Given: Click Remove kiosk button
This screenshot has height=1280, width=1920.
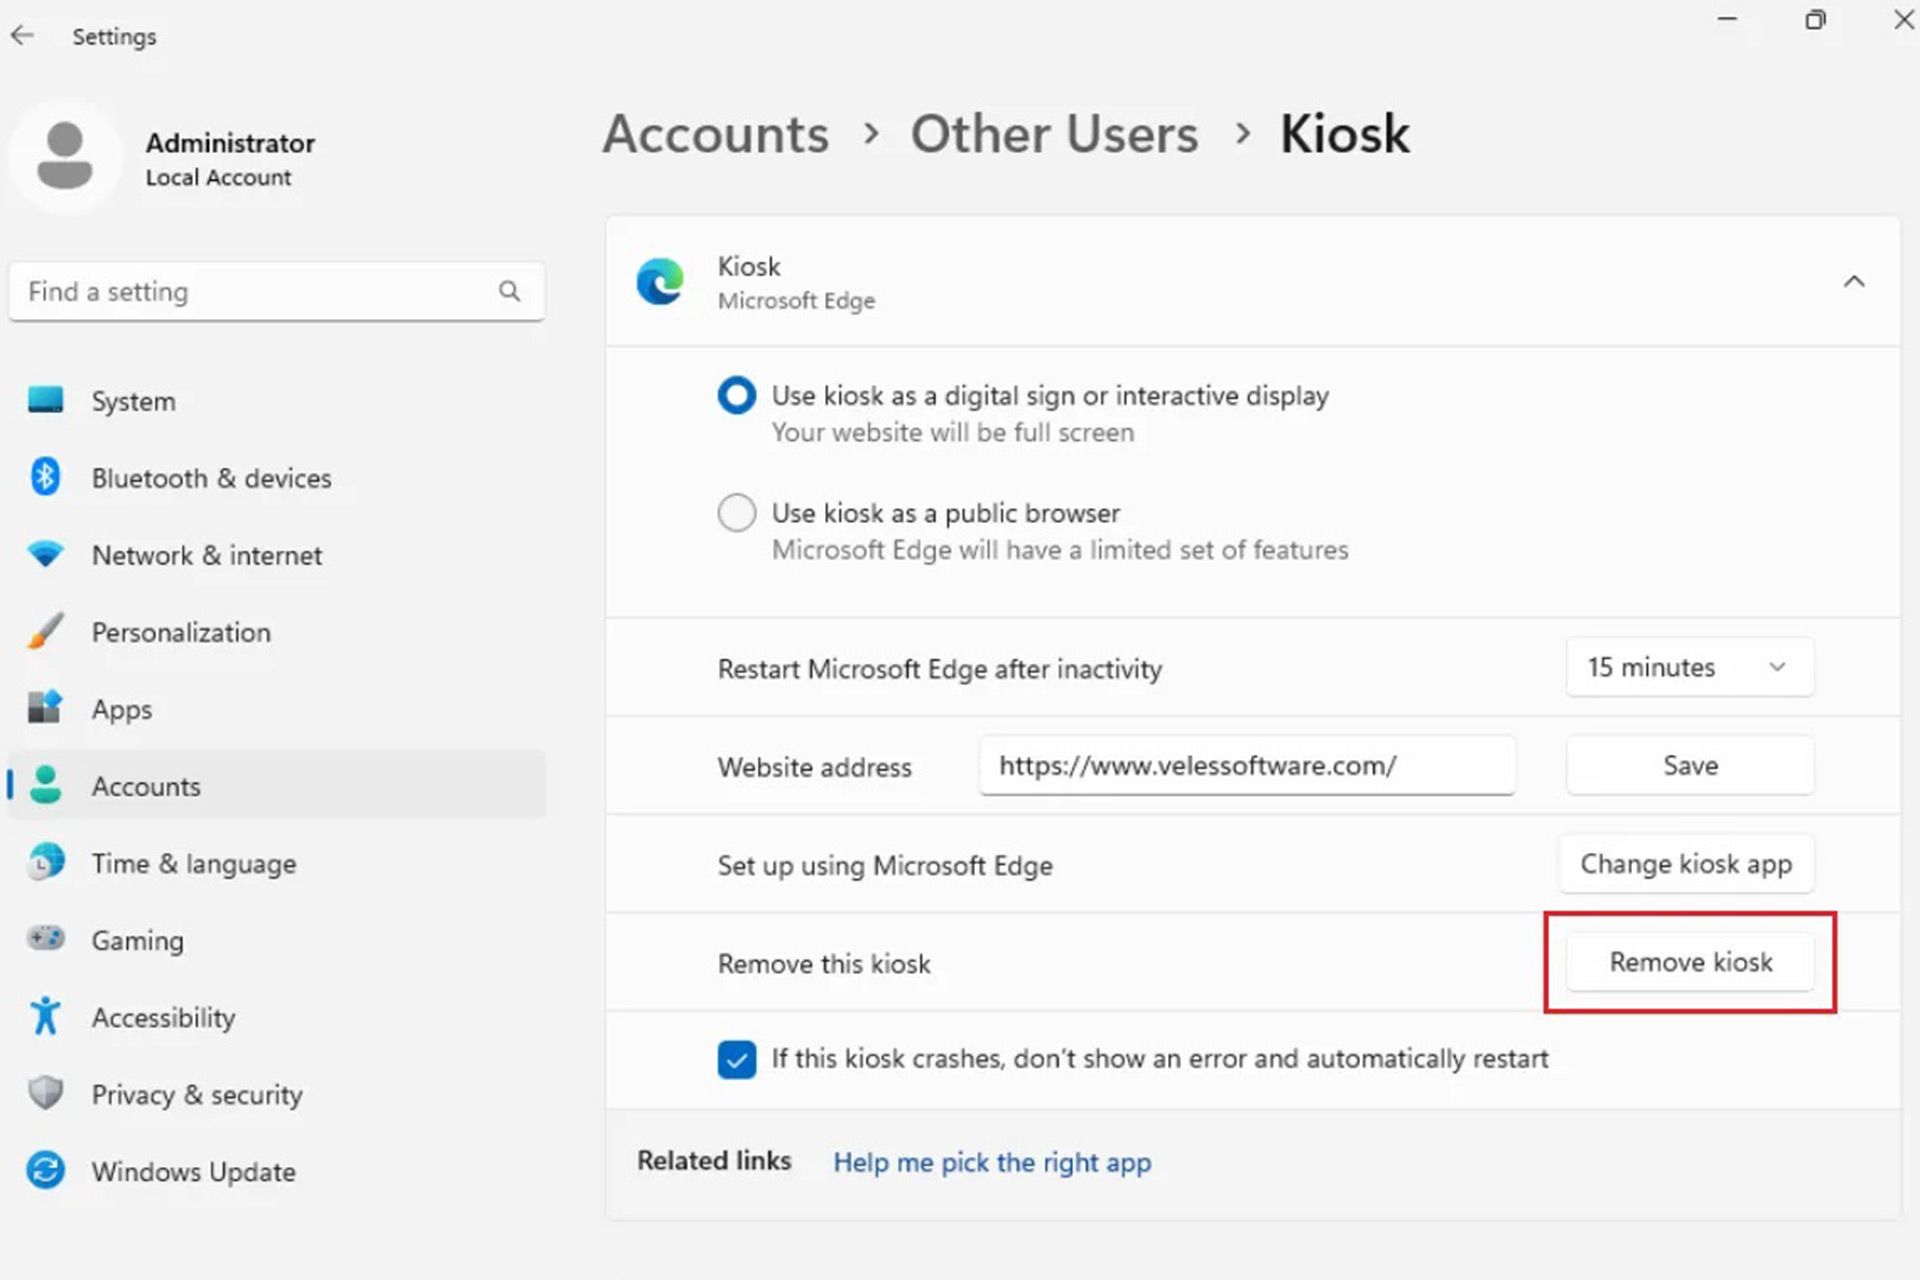Looking at the screenshot, I should click(1690, 962).
